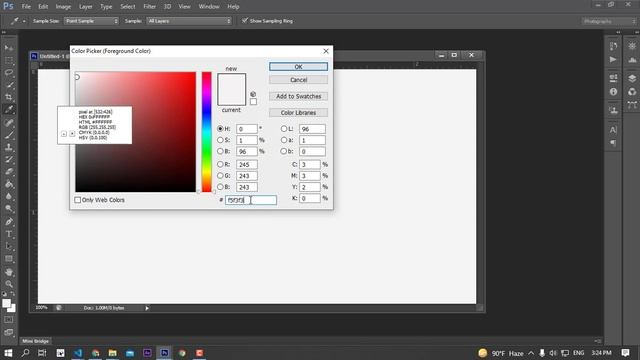Screen dimensions: 640x360
Task: Open Windows Start menu
Action: pos(8,353)
